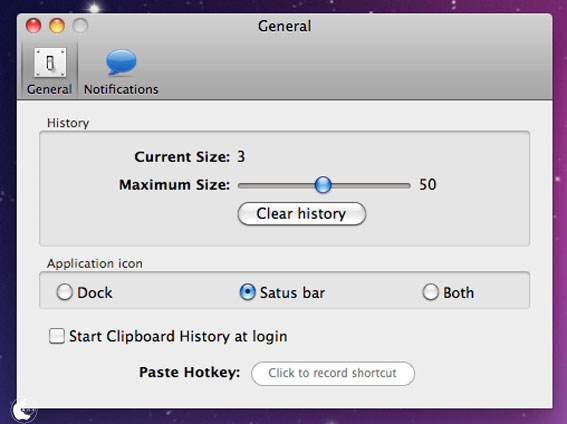
Task: Click the Maximum Size slider knob
Action: coord(323,185)
